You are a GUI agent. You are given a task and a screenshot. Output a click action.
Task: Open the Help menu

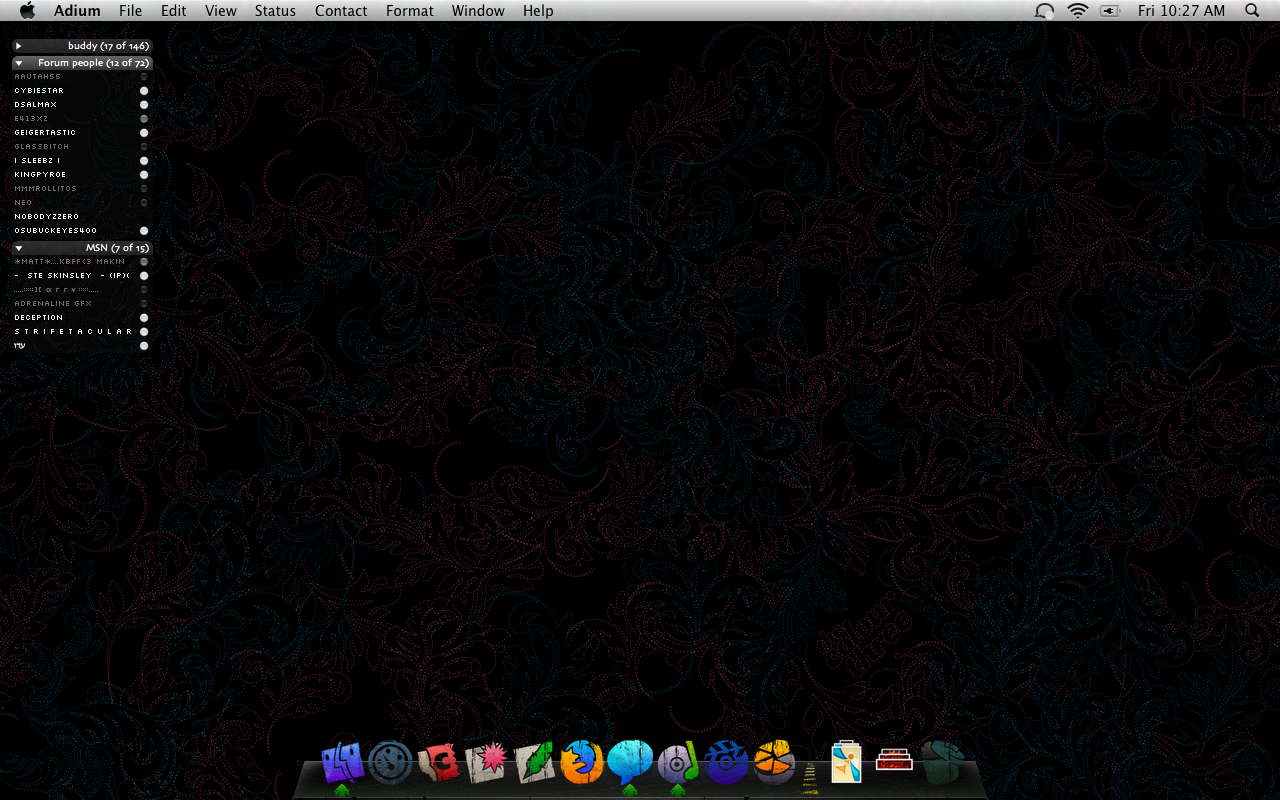click(538, 10)
